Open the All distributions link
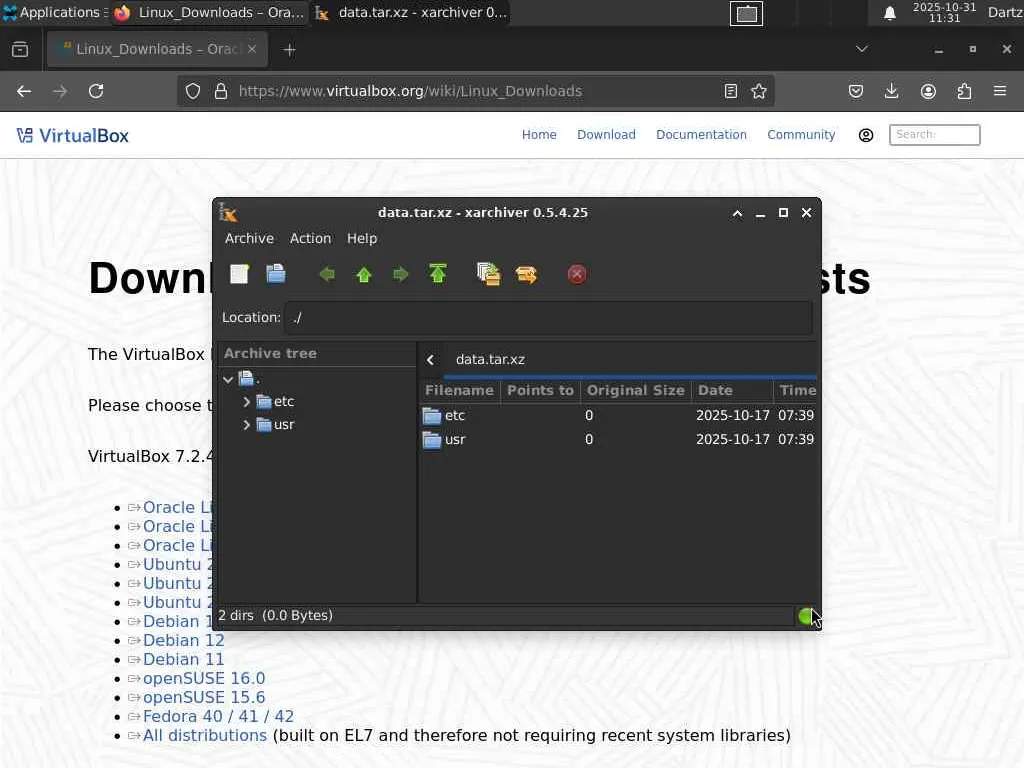 tap(204, 735)
